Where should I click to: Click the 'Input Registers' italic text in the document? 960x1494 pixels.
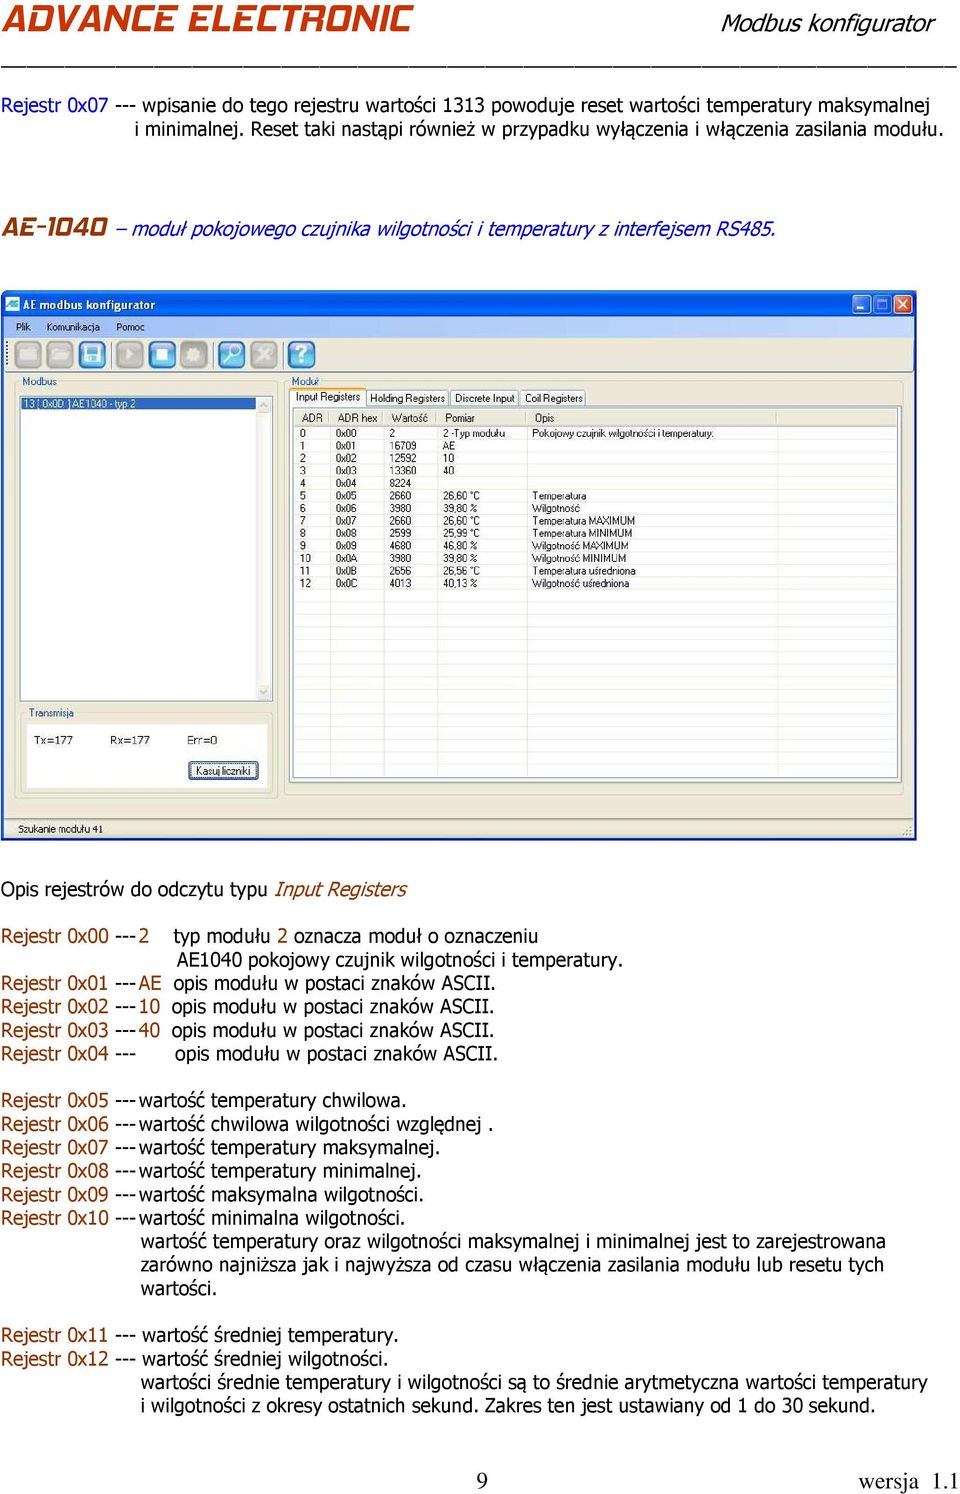340,889
